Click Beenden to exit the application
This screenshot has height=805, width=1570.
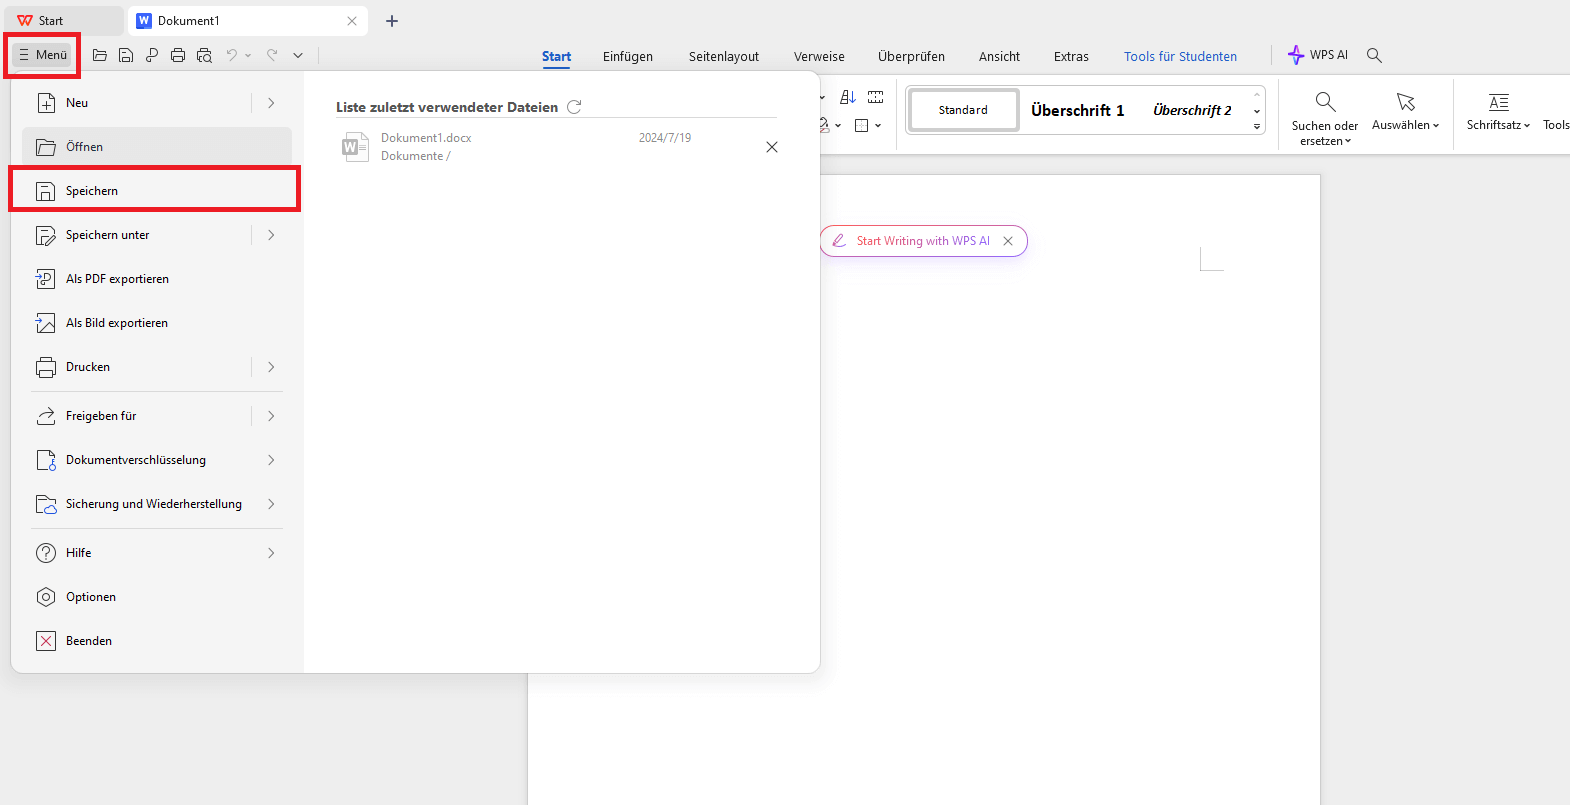click(x=157, y=641)
